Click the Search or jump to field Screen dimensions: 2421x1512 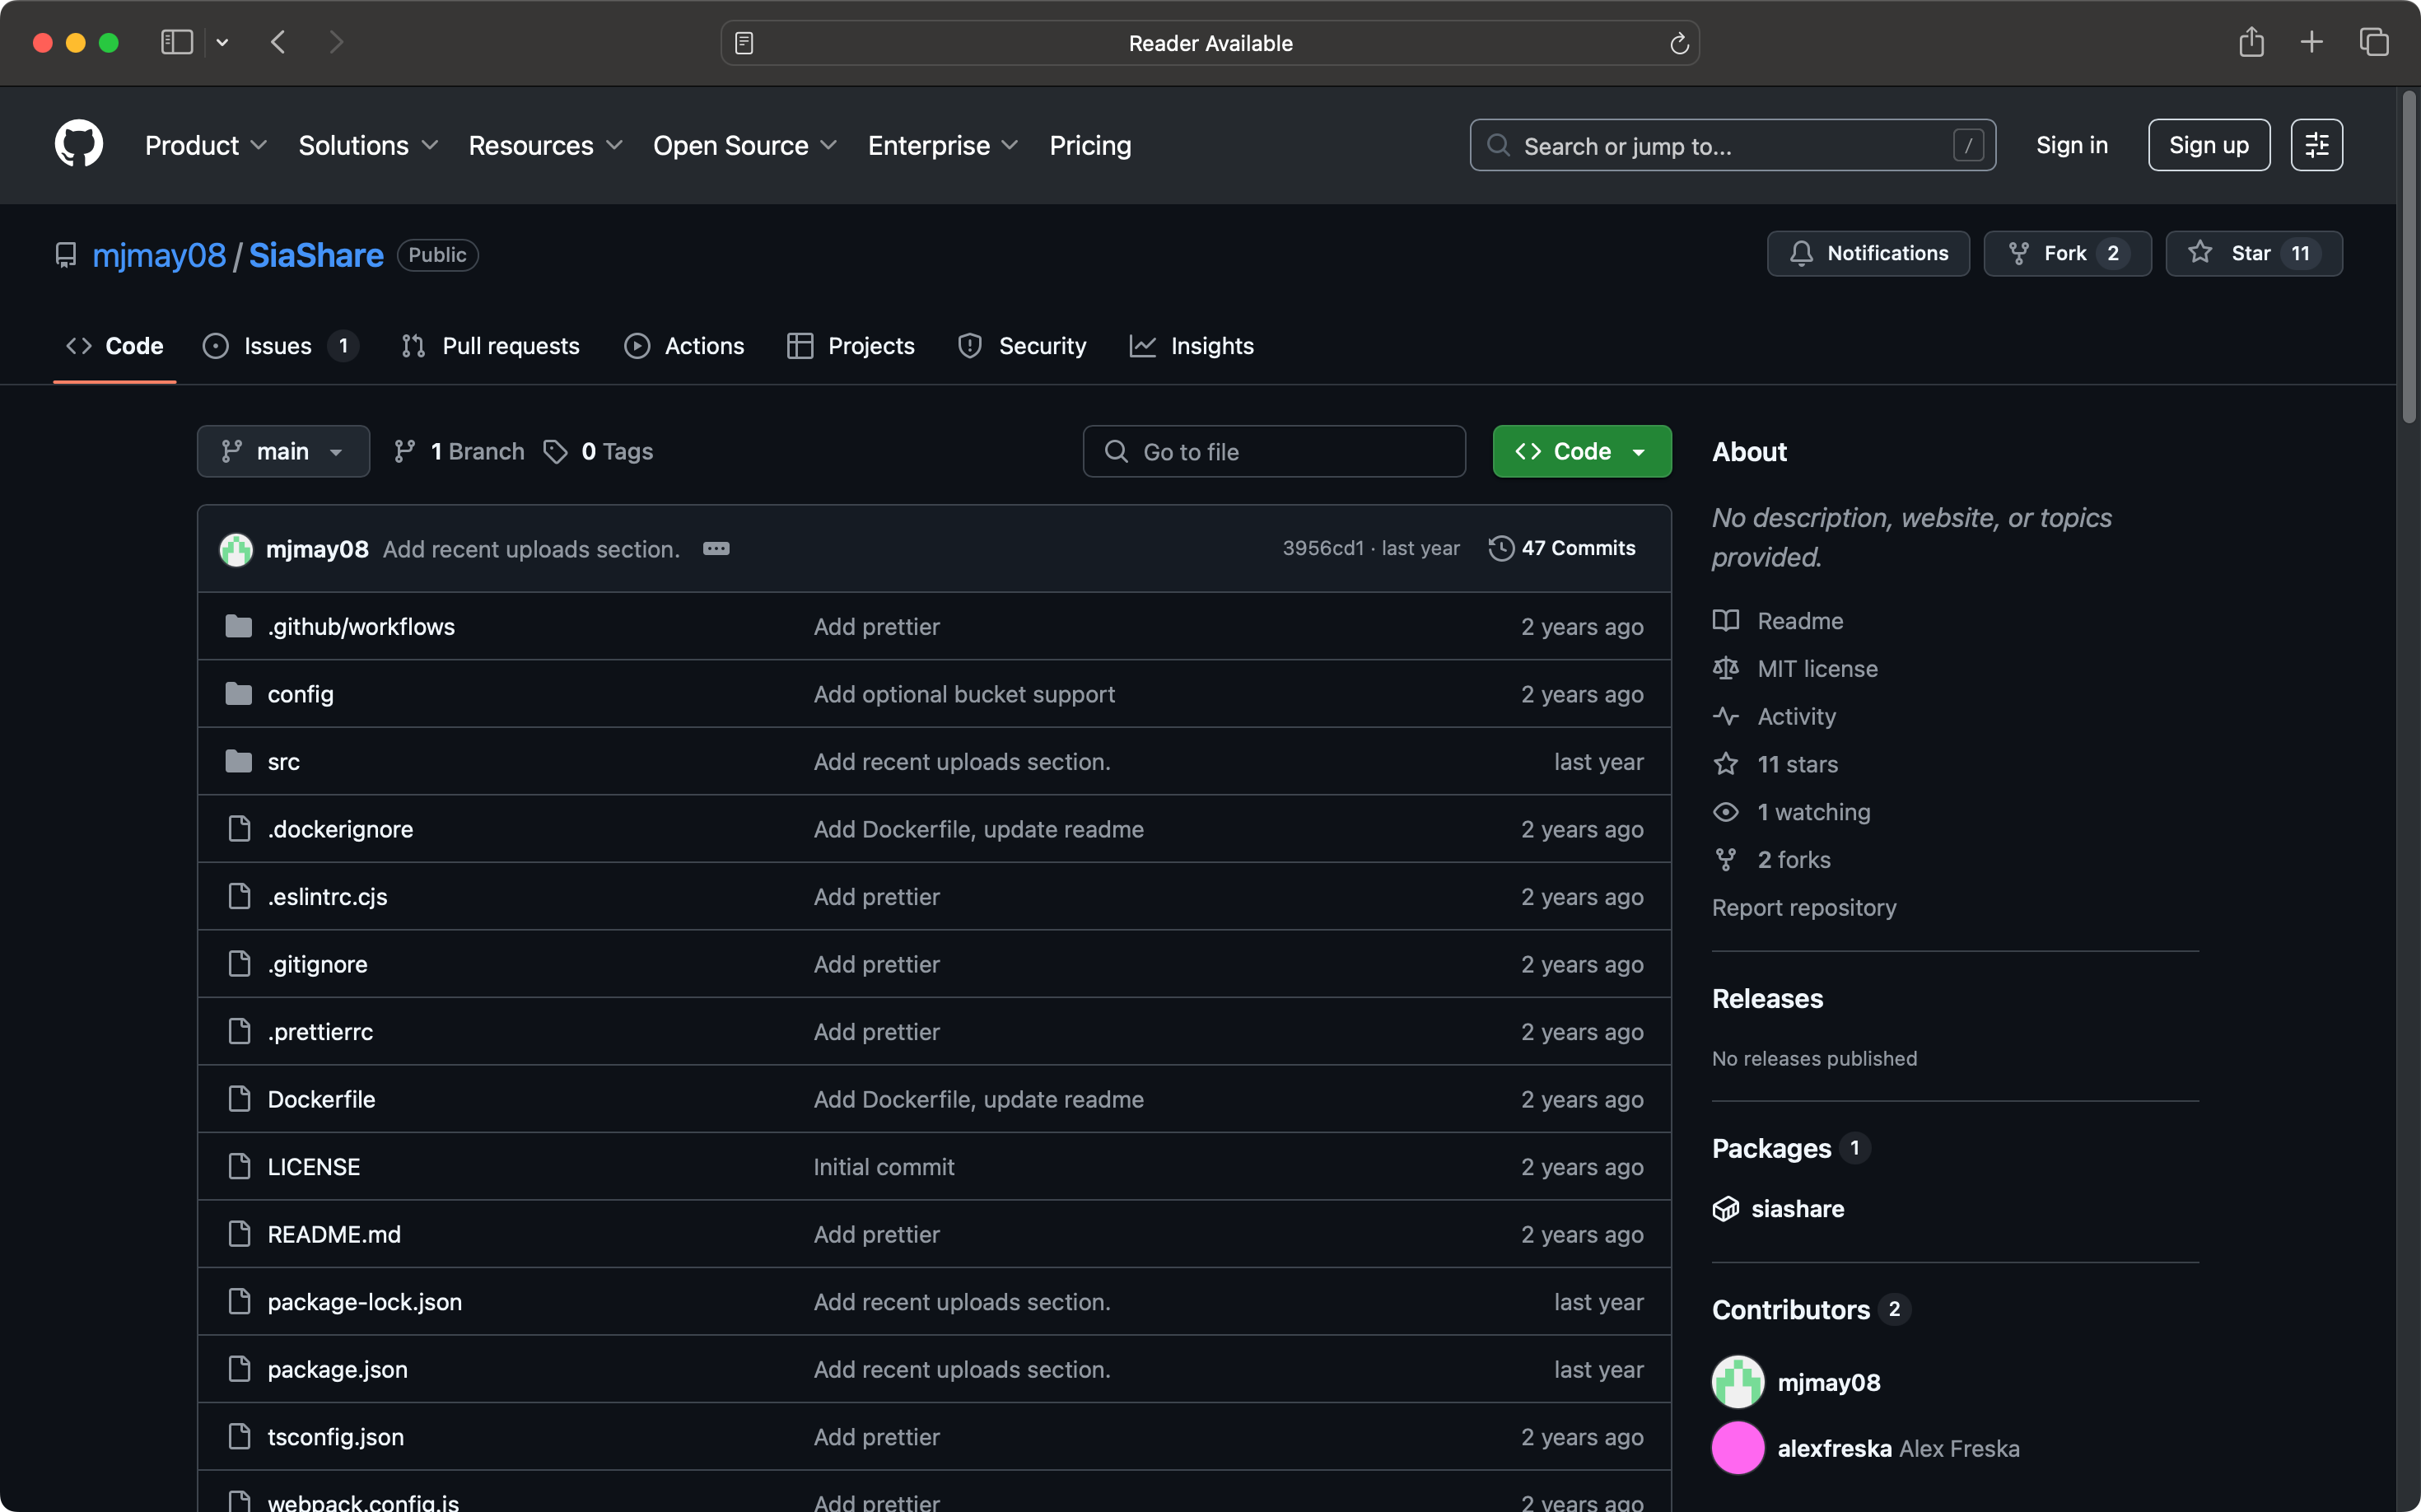click(1732, 145)
